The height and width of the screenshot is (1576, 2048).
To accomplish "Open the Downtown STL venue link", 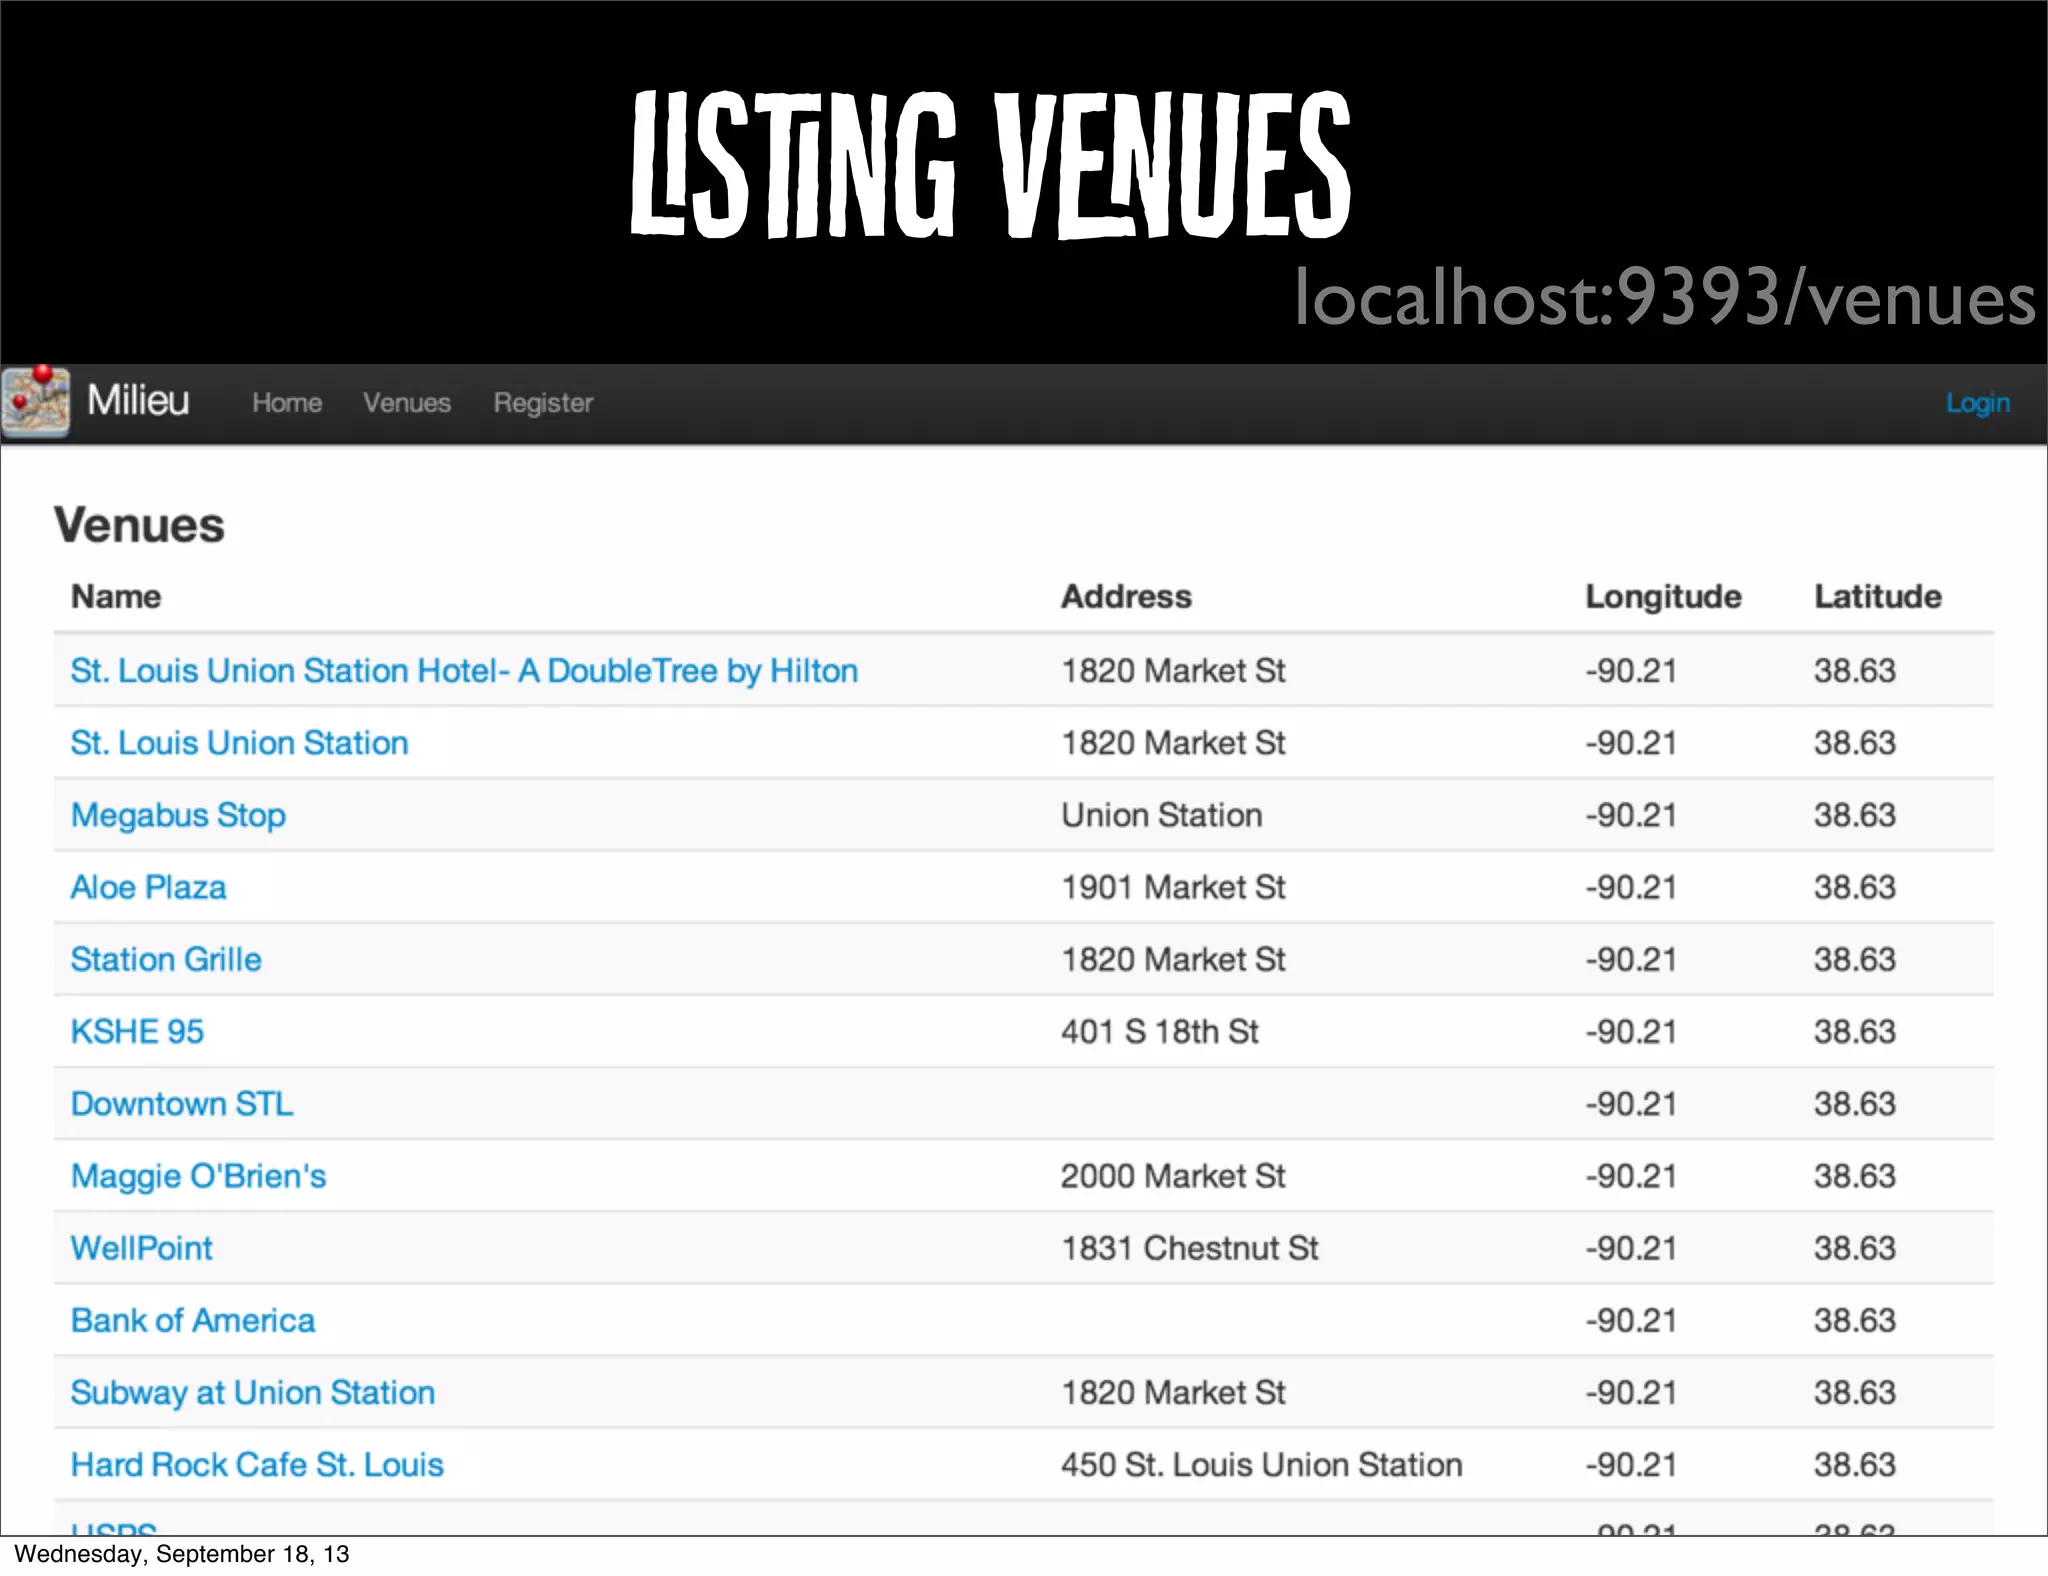I will pos(182,1104).
